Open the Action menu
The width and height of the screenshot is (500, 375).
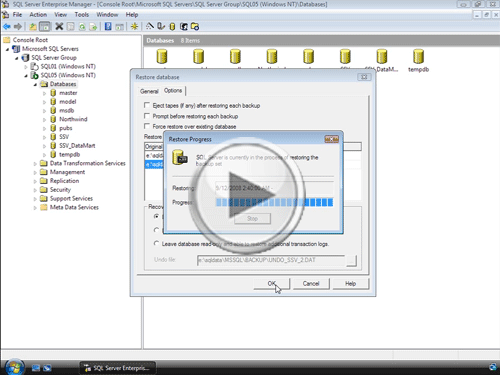tap(38, 15)
